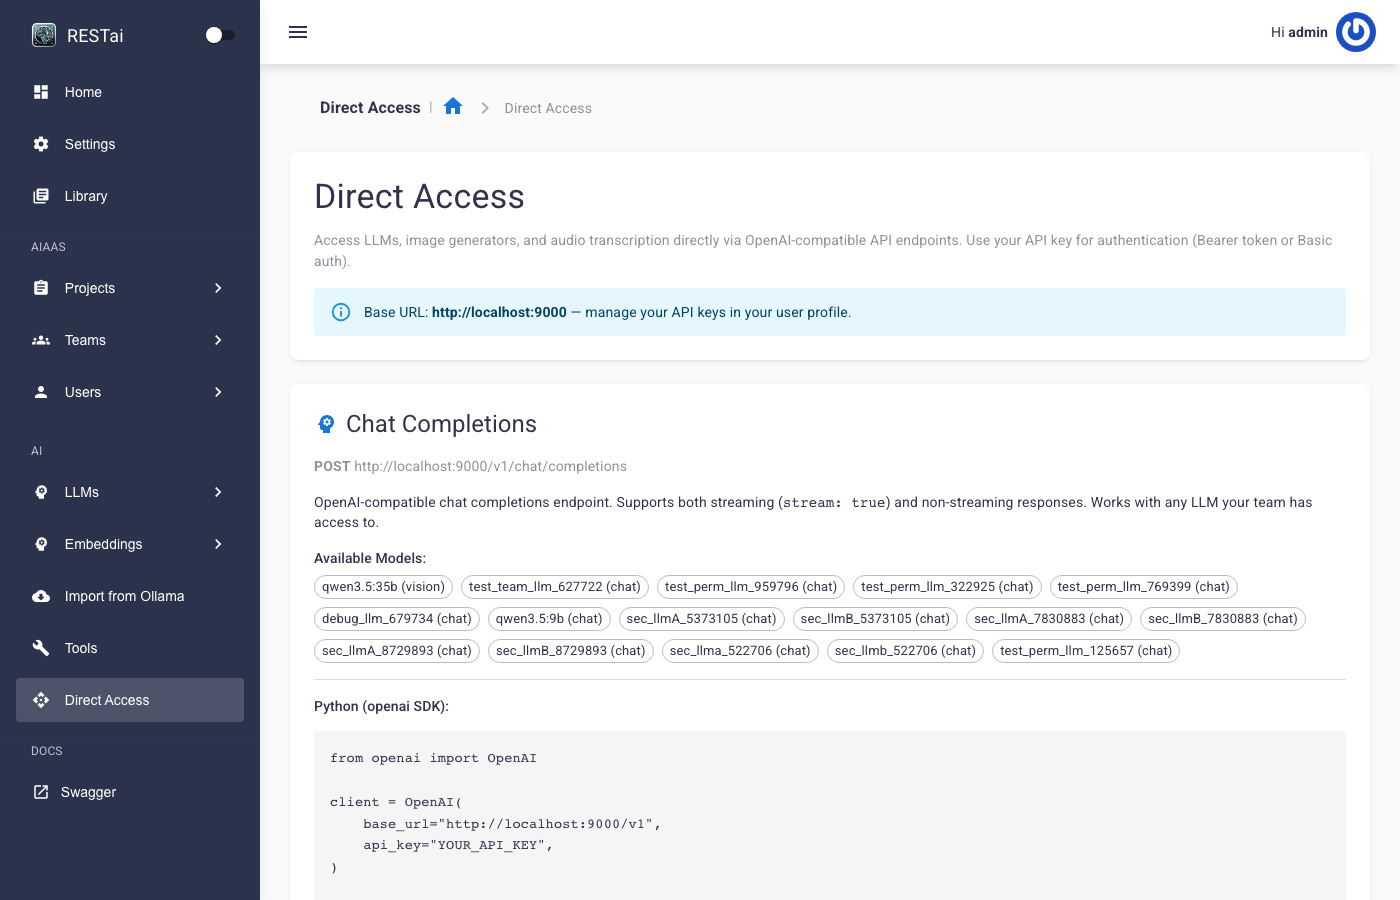This screenshot has height=900, width=1400.
Task: Click the info icon in the Base URL banner
Action: pos(341,312)
